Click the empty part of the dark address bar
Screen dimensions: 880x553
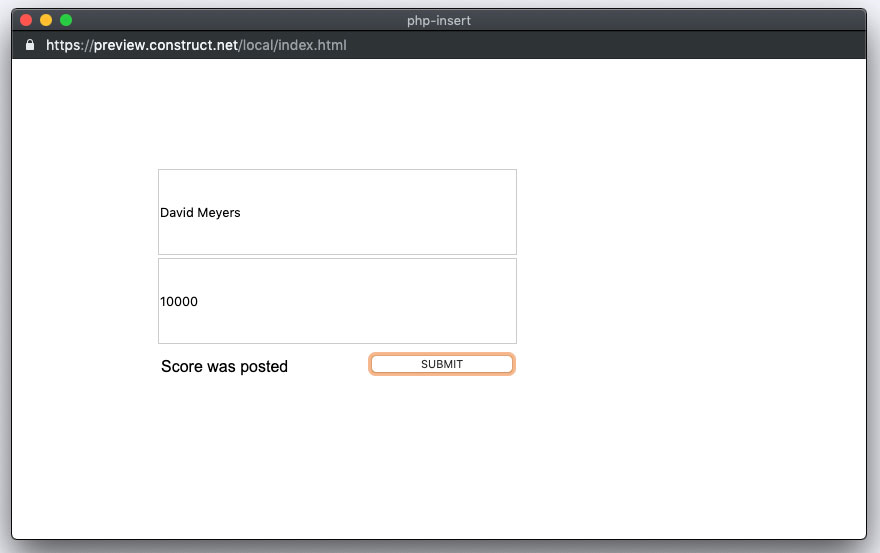click(x=606, y=45)
